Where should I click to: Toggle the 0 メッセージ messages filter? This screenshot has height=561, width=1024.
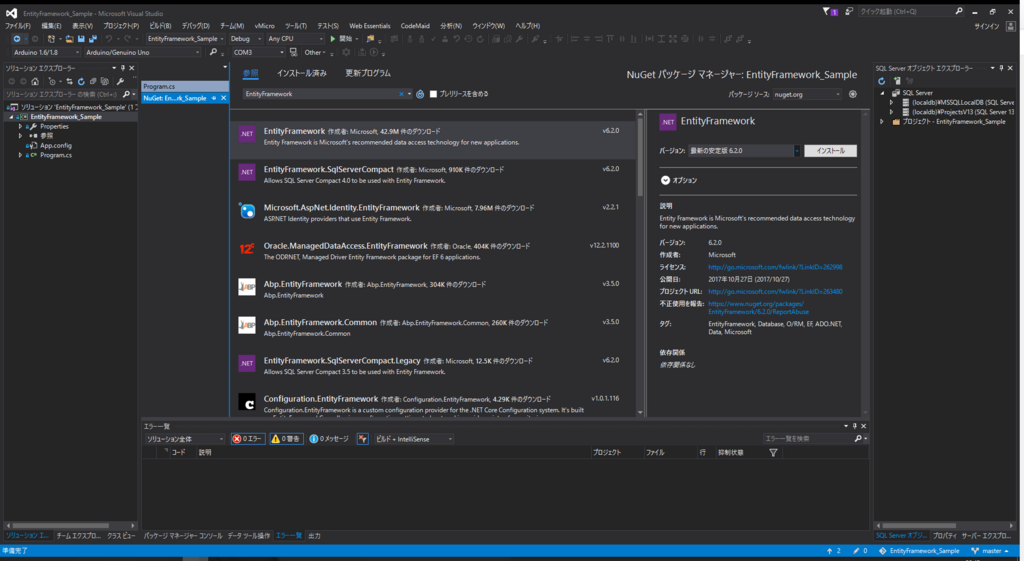tap(329, 439)
